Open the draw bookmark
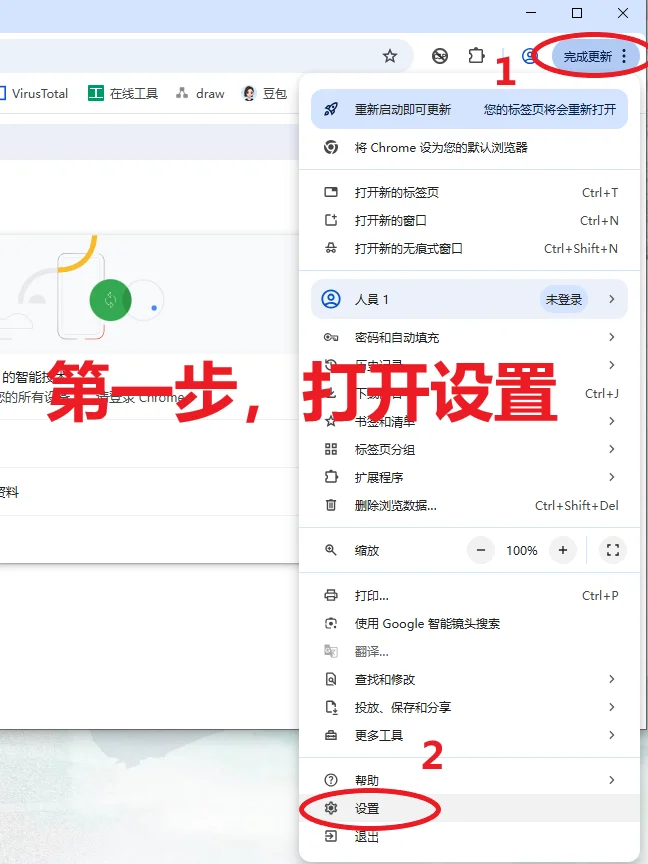Image resolution: width=648 pixels, height=864 pixels. coord(200,94)
